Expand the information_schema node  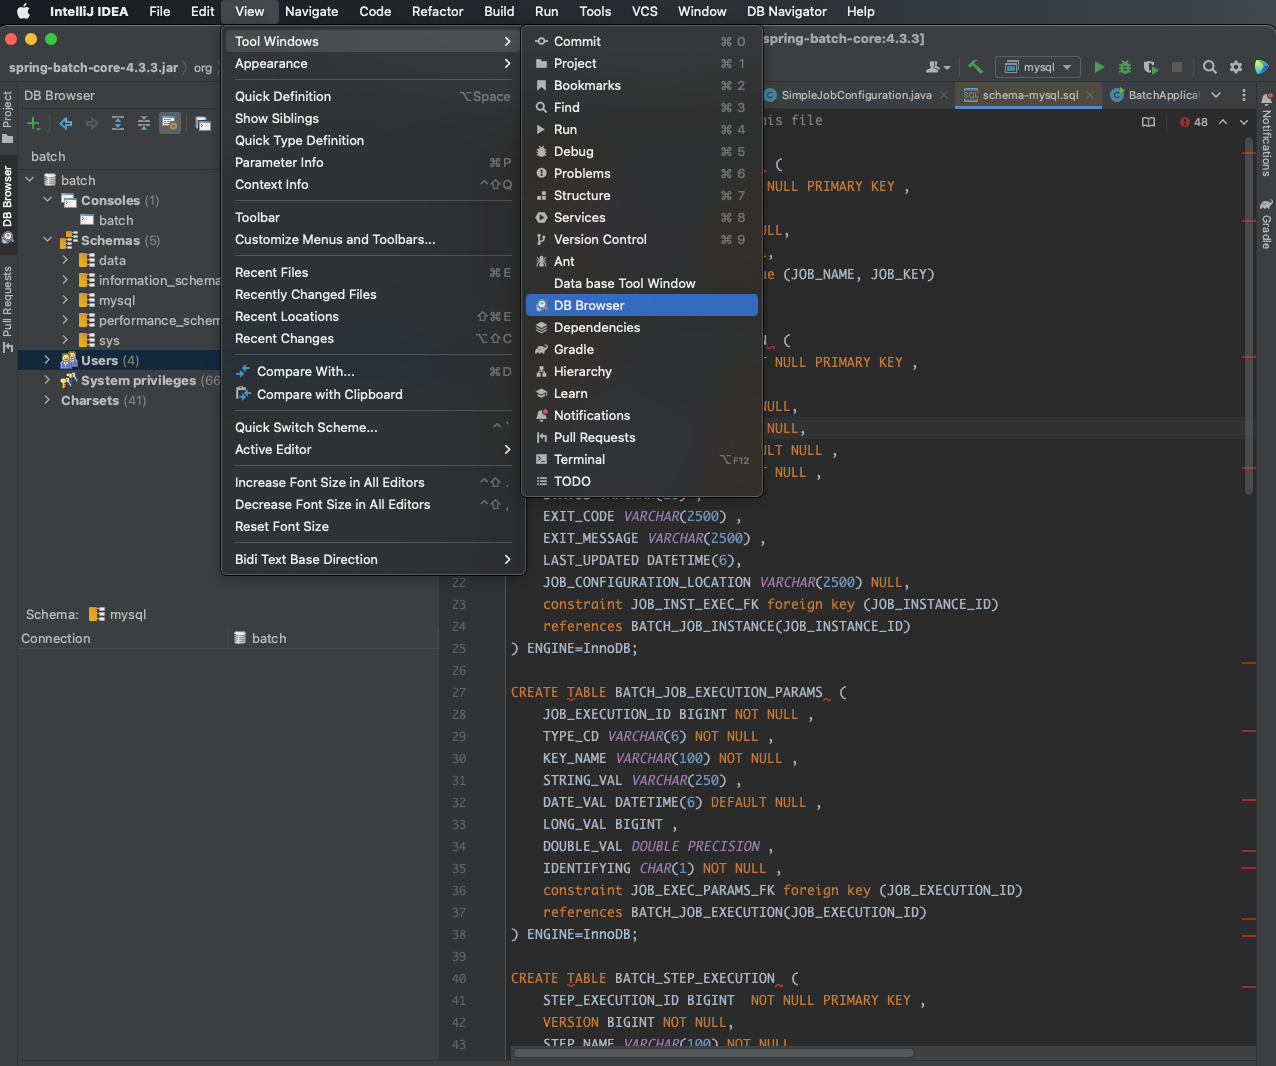65,280
